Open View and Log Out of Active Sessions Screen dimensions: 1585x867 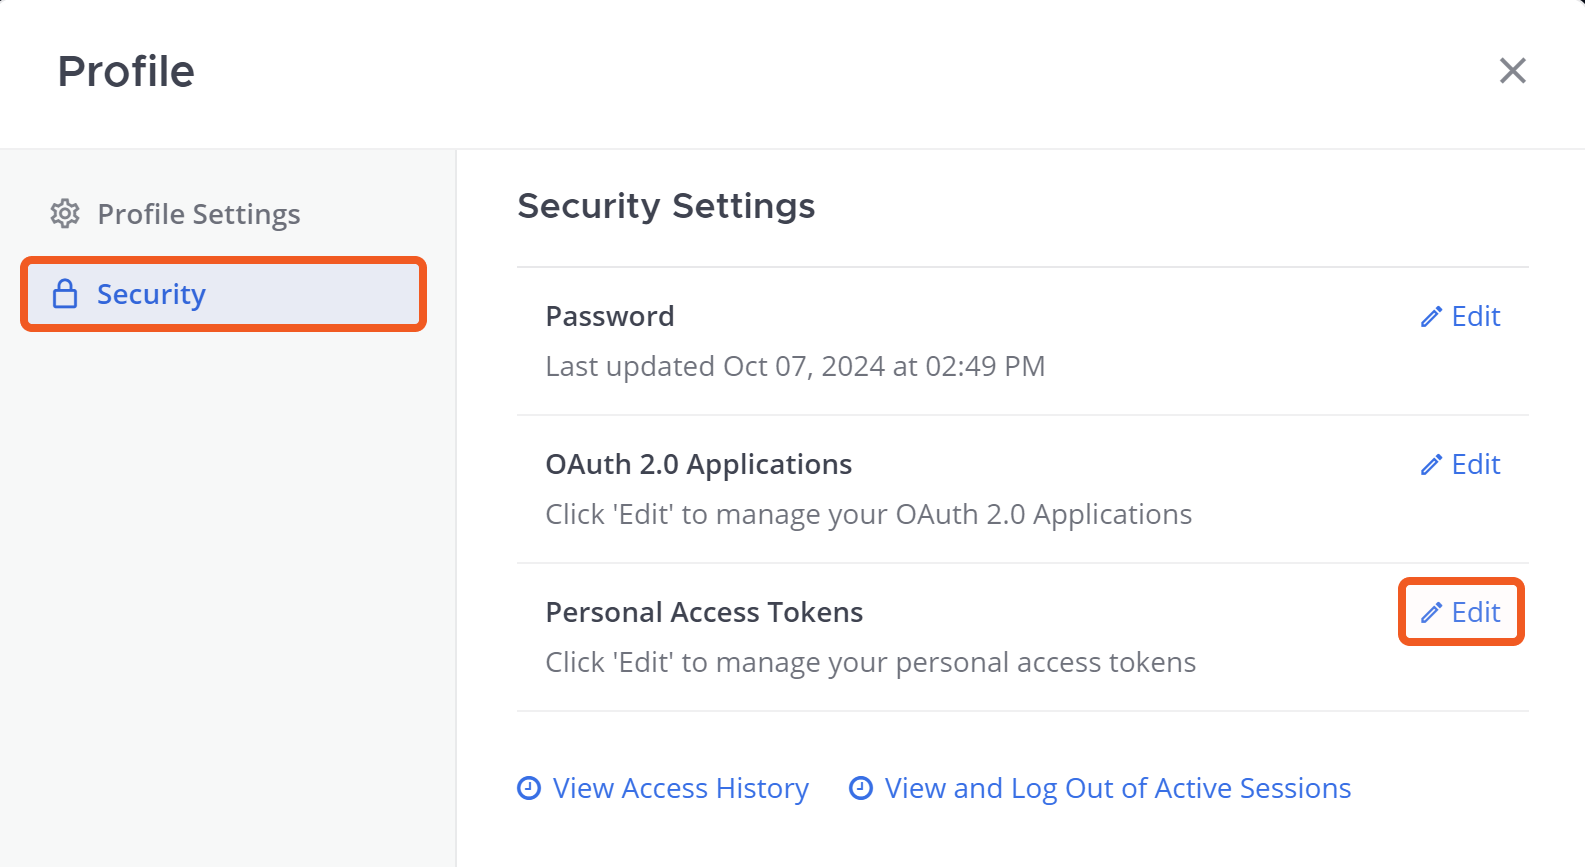pos(1117,788)
